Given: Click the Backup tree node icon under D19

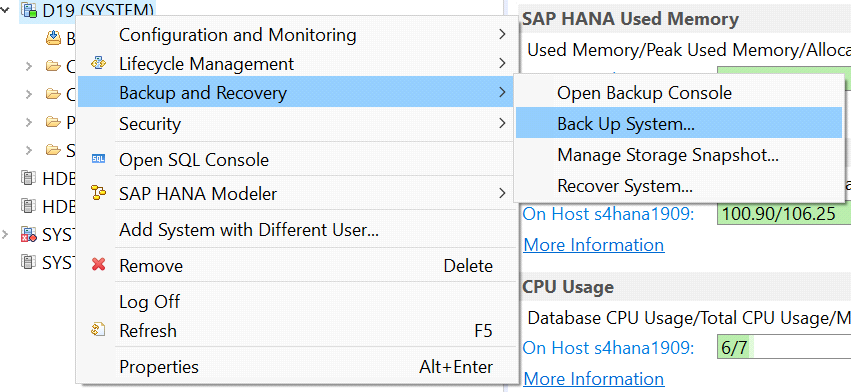Looking at the screenshot, I should [x=53, y=38].
